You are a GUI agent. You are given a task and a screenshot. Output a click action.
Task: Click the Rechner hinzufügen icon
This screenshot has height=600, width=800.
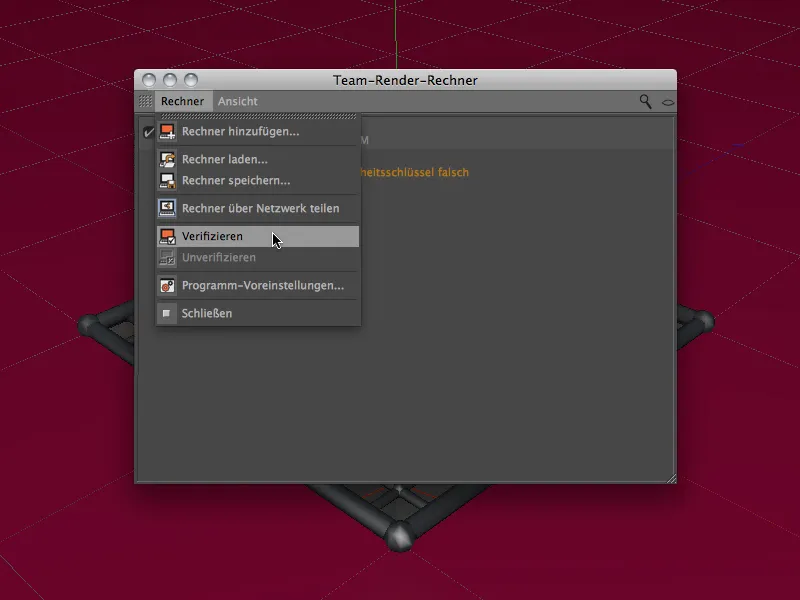(x=167, y=132)
